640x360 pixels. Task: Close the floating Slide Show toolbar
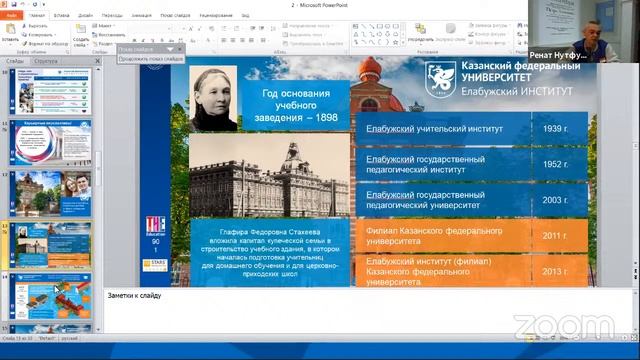pyautogui.click(x=180, y=49)
